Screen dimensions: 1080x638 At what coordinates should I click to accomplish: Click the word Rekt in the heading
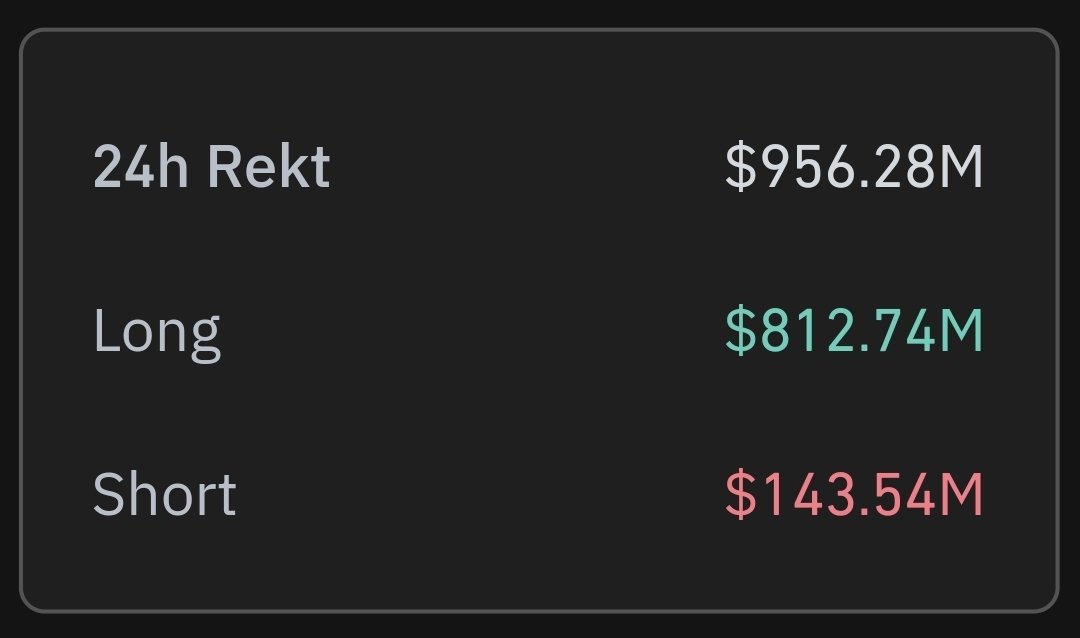tap(269, 166)
